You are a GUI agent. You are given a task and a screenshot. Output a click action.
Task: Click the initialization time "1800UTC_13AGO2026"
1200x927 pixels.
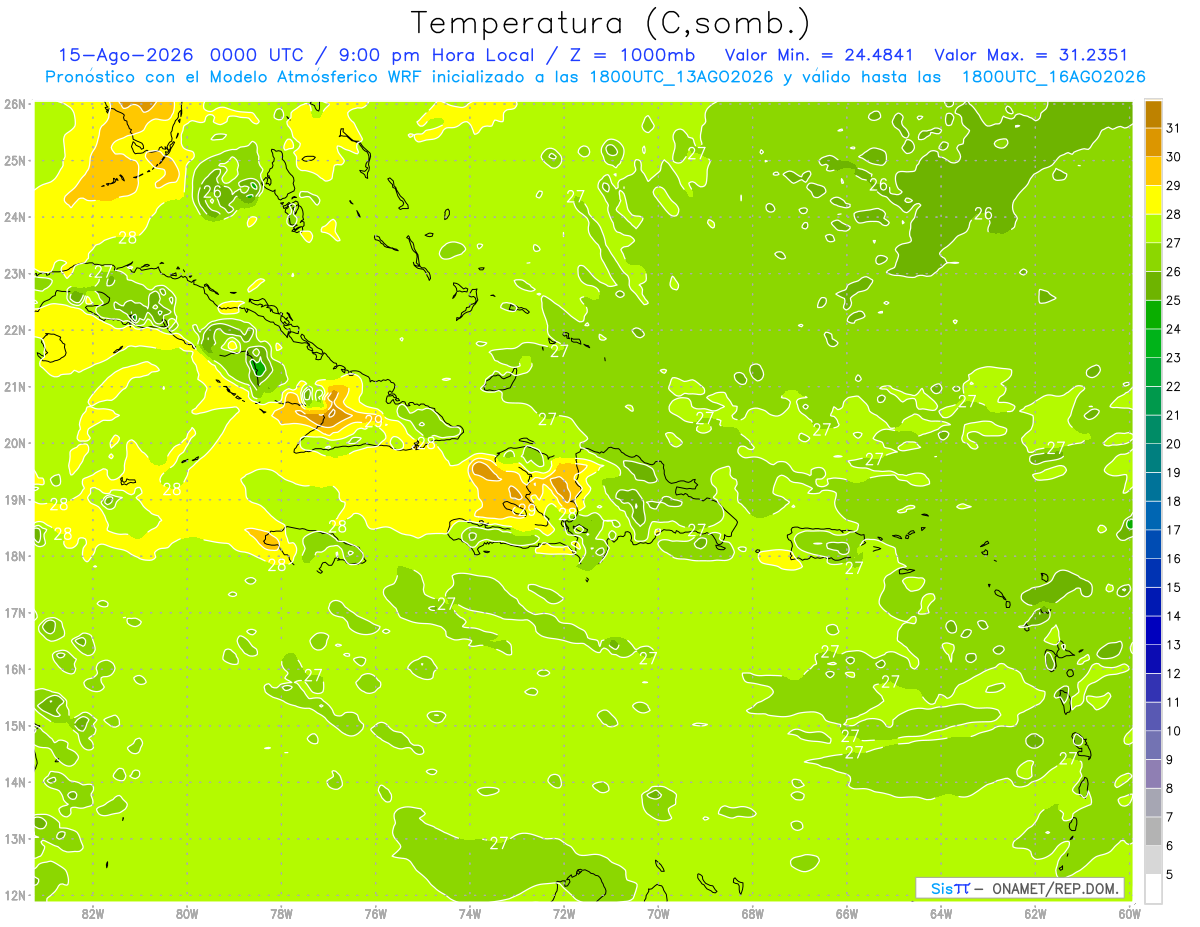pos(682,77)
